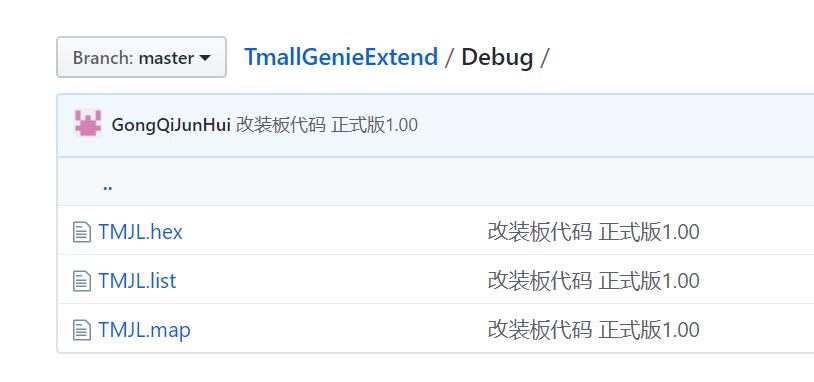
Task: Click the dropdown caret next to master
Action: click(205, 58)
